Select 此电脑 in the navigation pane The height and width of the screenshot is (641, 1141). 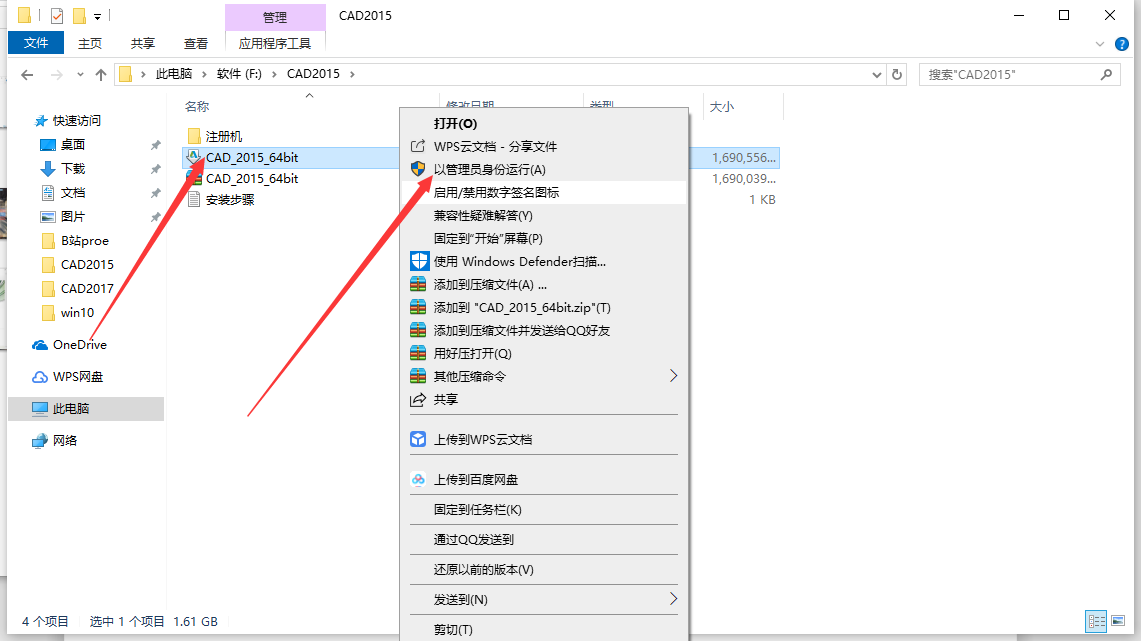pos(86,409)
